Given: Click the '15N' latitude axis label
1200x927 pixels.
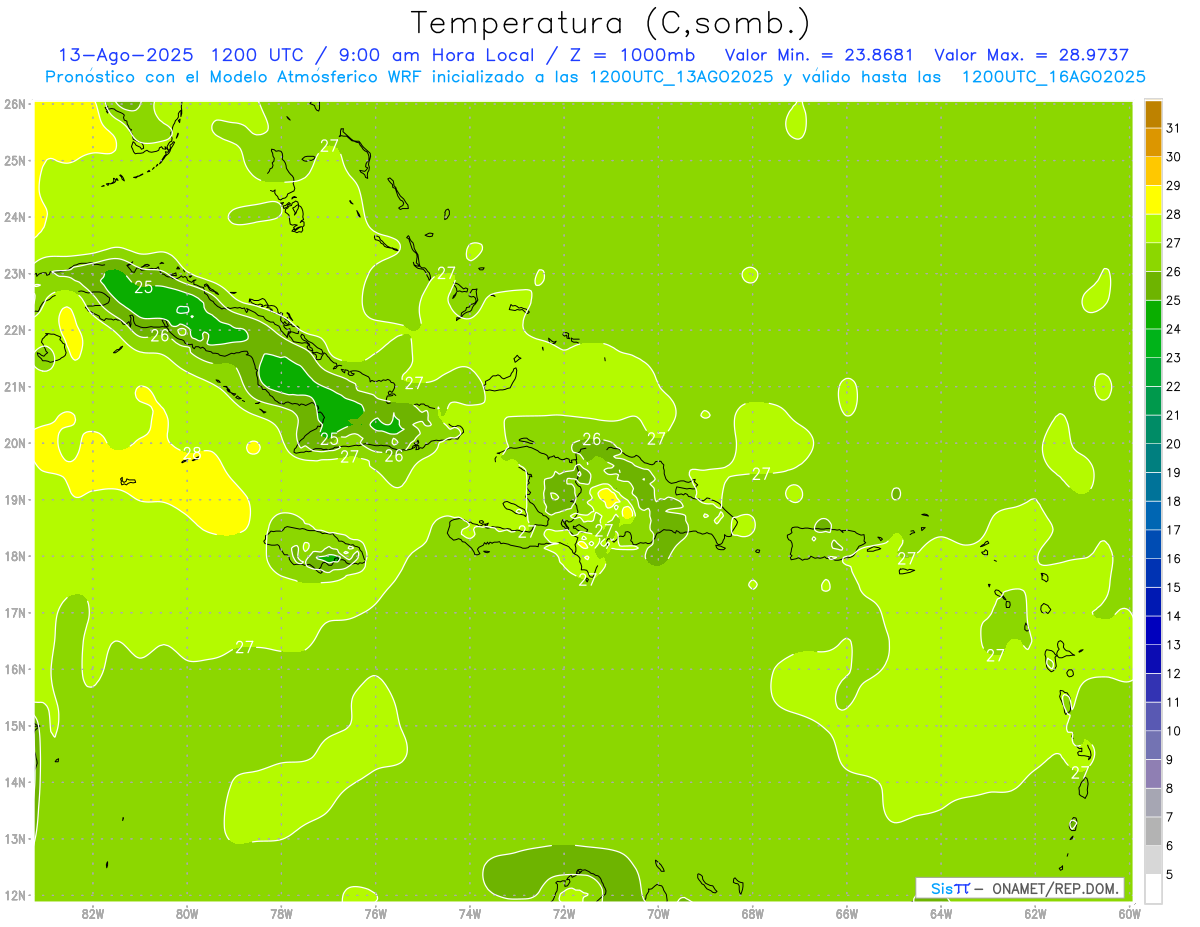Looking at the screenshot, I should coord(14,725).
